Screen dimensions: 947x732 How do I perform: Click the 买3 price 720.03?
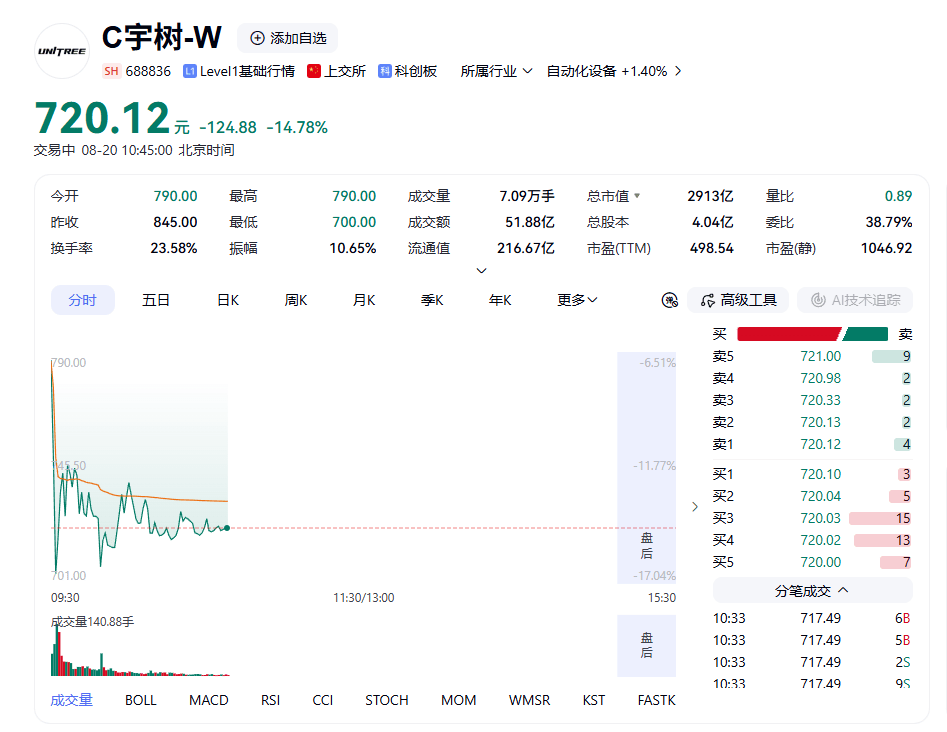[821, 518]
